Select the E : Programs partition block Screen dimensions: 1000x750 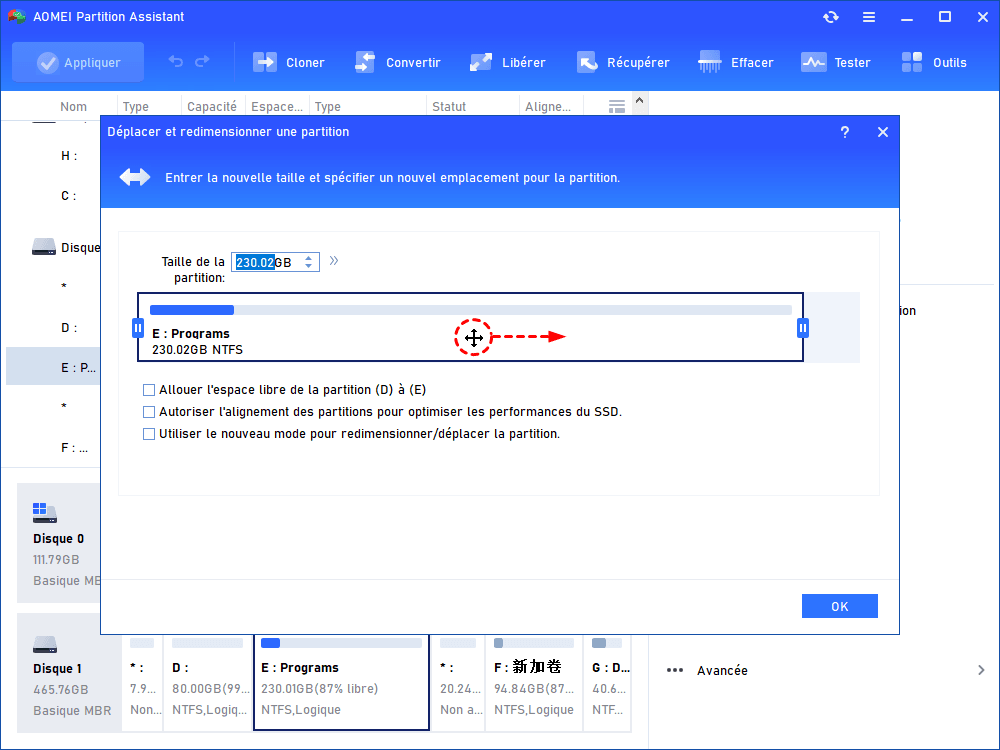point(471,327)
